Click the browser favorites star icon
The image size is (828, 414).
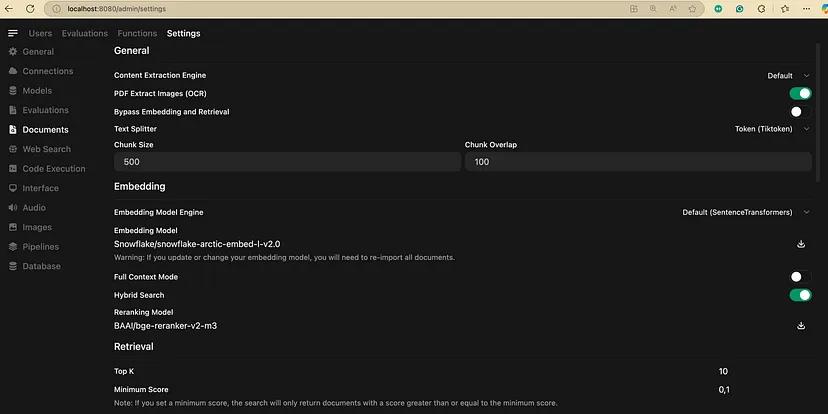pyautogui.click(x=692, y=8)
